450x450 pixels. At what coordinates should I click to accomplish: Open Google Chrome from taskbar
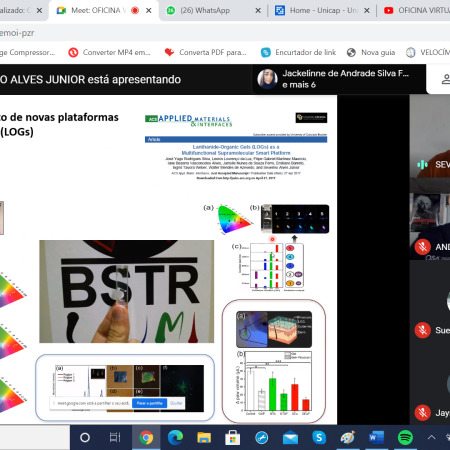point(146,437)
